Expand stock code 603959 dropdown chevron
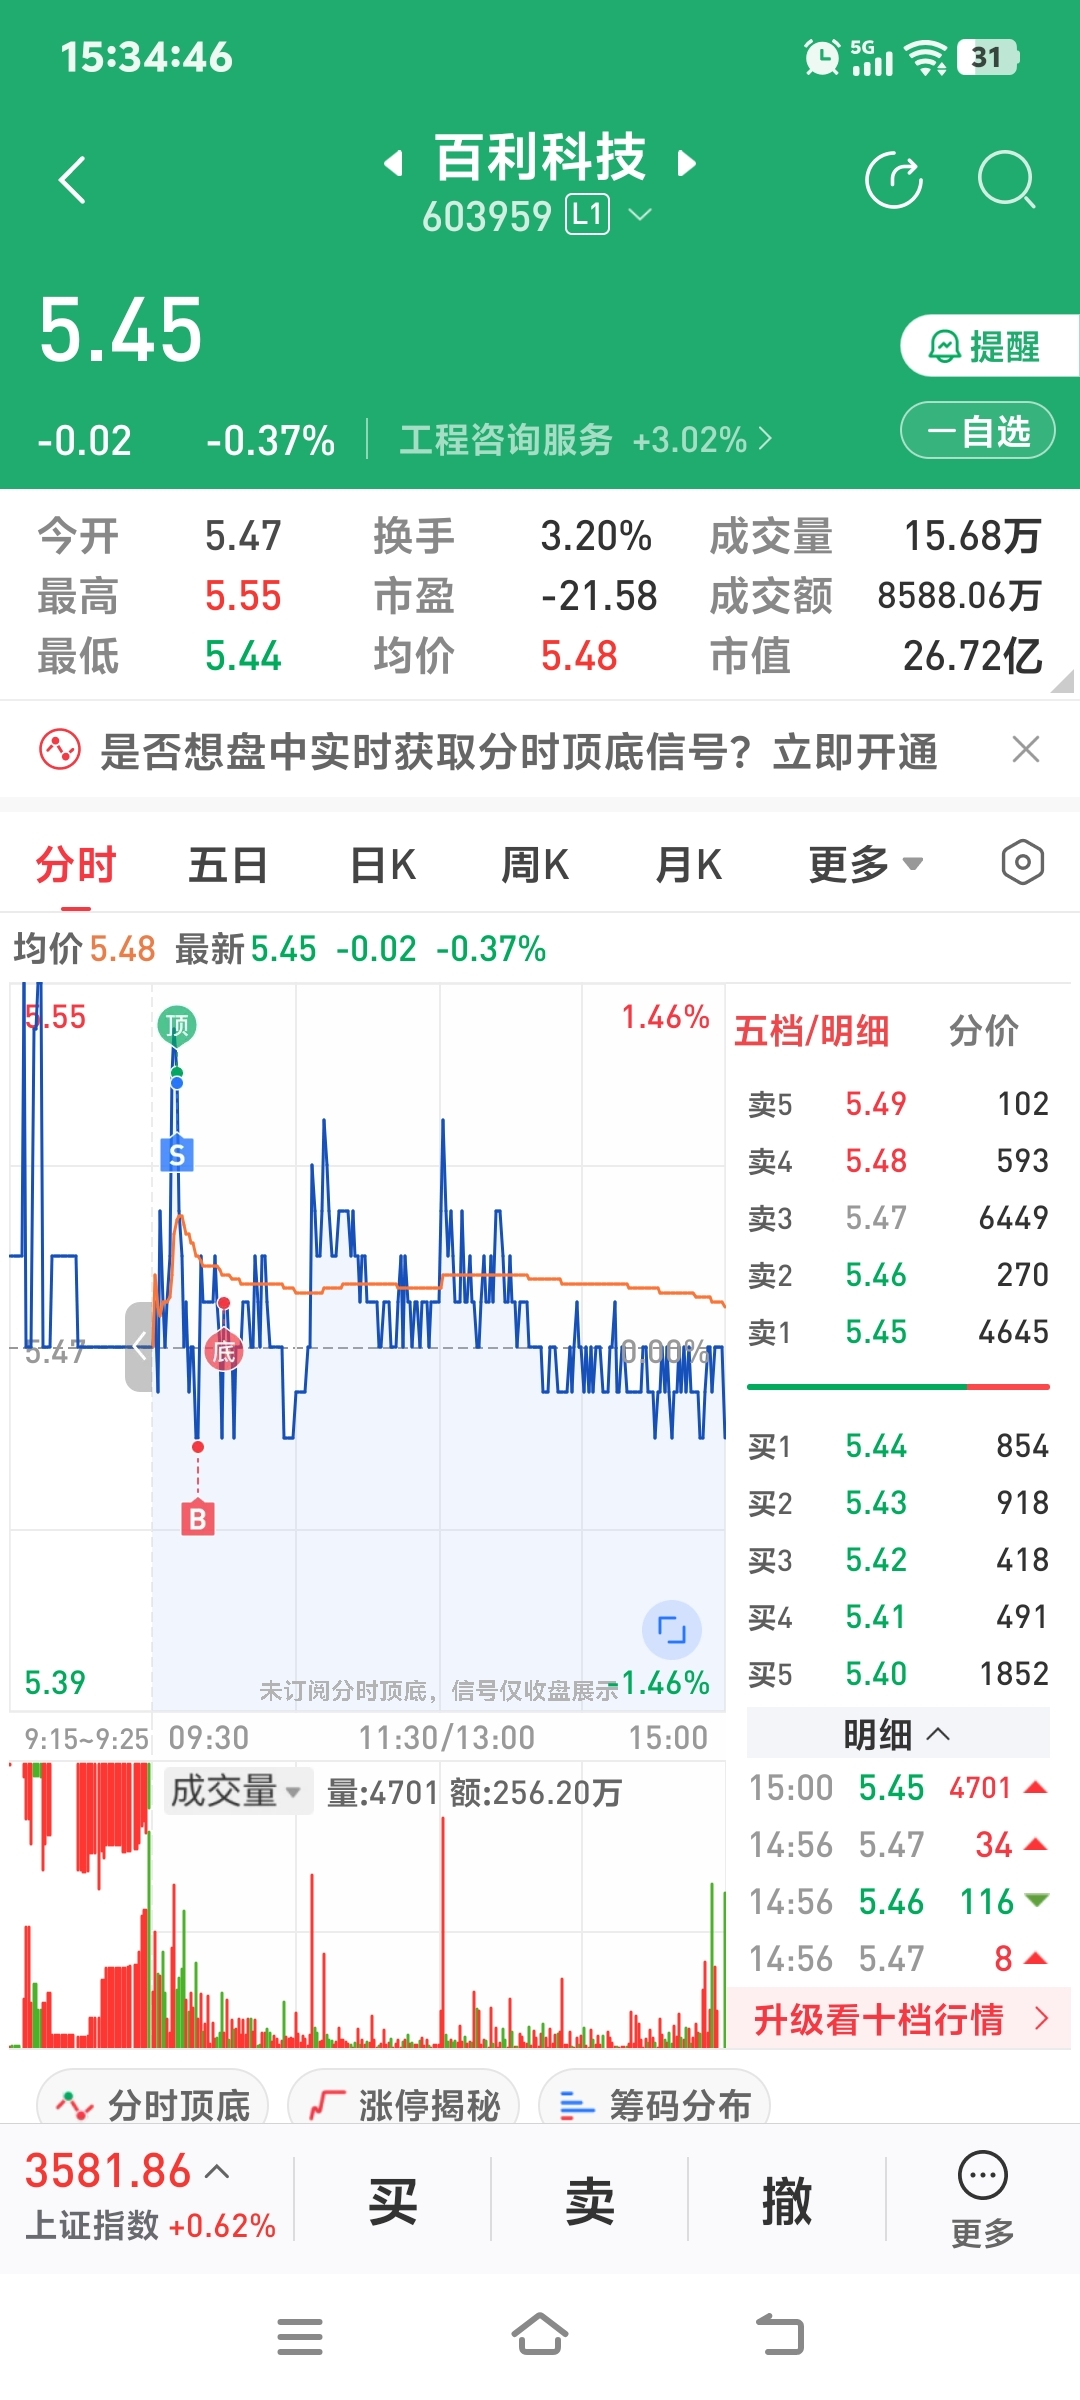The width and height of the screenshot is (1080, 2400). 639,215
